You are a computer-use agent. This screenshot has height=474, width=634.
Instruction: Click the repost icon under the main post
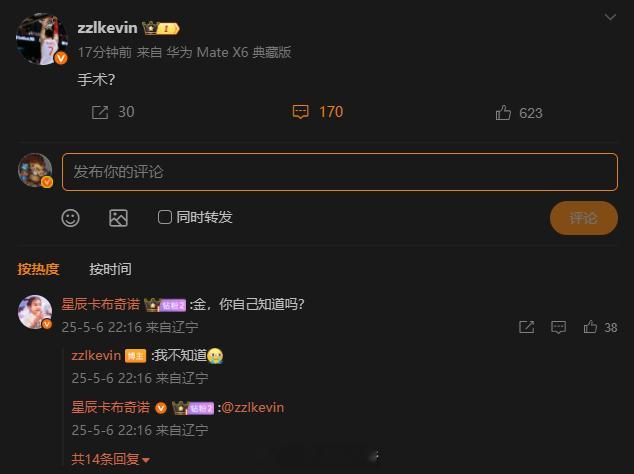tap(100, 112)
